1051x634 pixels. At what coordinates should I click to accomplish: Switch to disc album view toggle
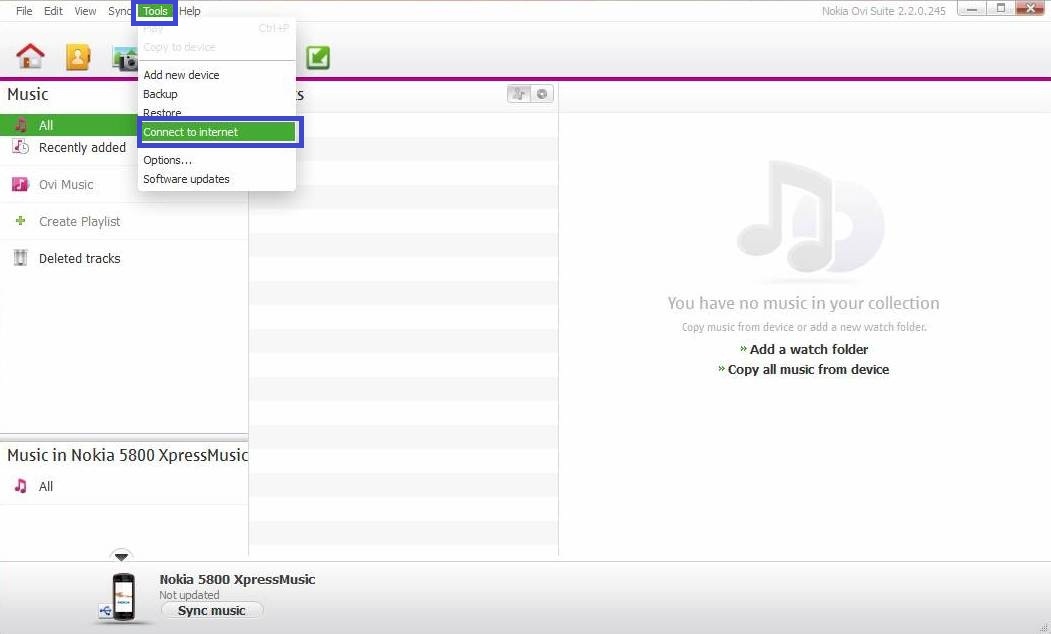pos(542,94)
